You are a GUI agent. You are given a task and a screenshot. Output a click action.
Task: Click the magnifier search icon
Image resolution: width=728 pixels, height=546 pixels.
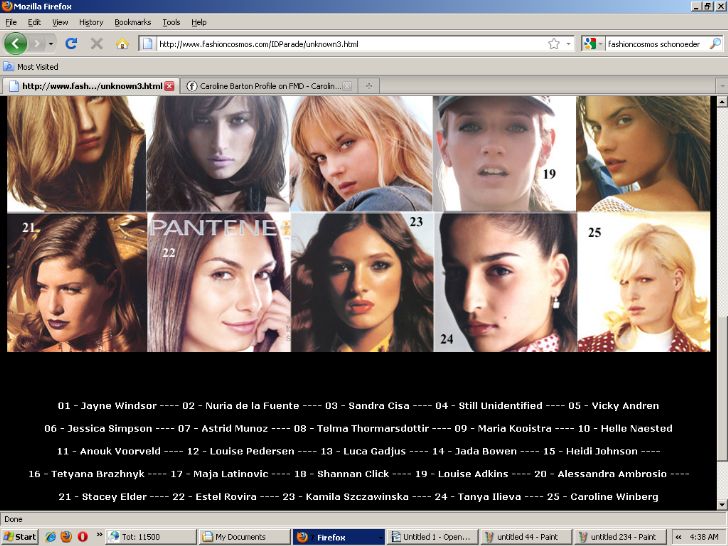point(715,44)
